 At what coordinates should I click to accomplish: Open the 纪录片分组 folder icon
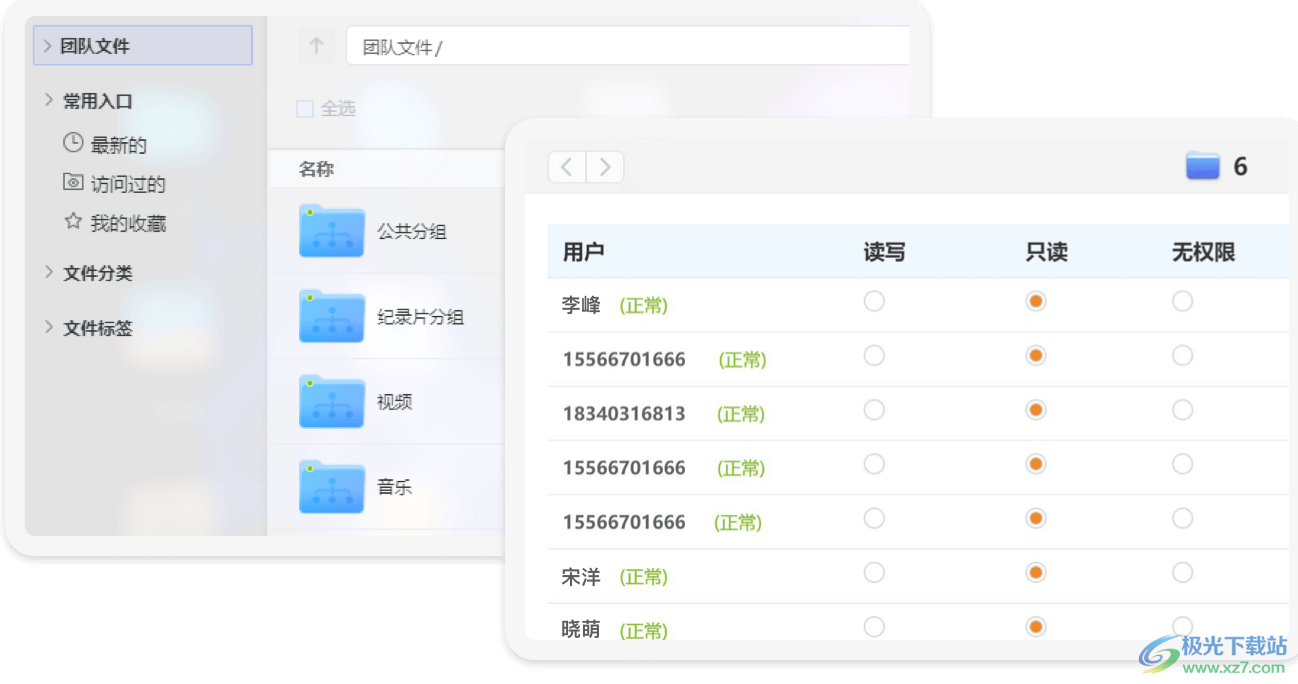pos(331,316)
